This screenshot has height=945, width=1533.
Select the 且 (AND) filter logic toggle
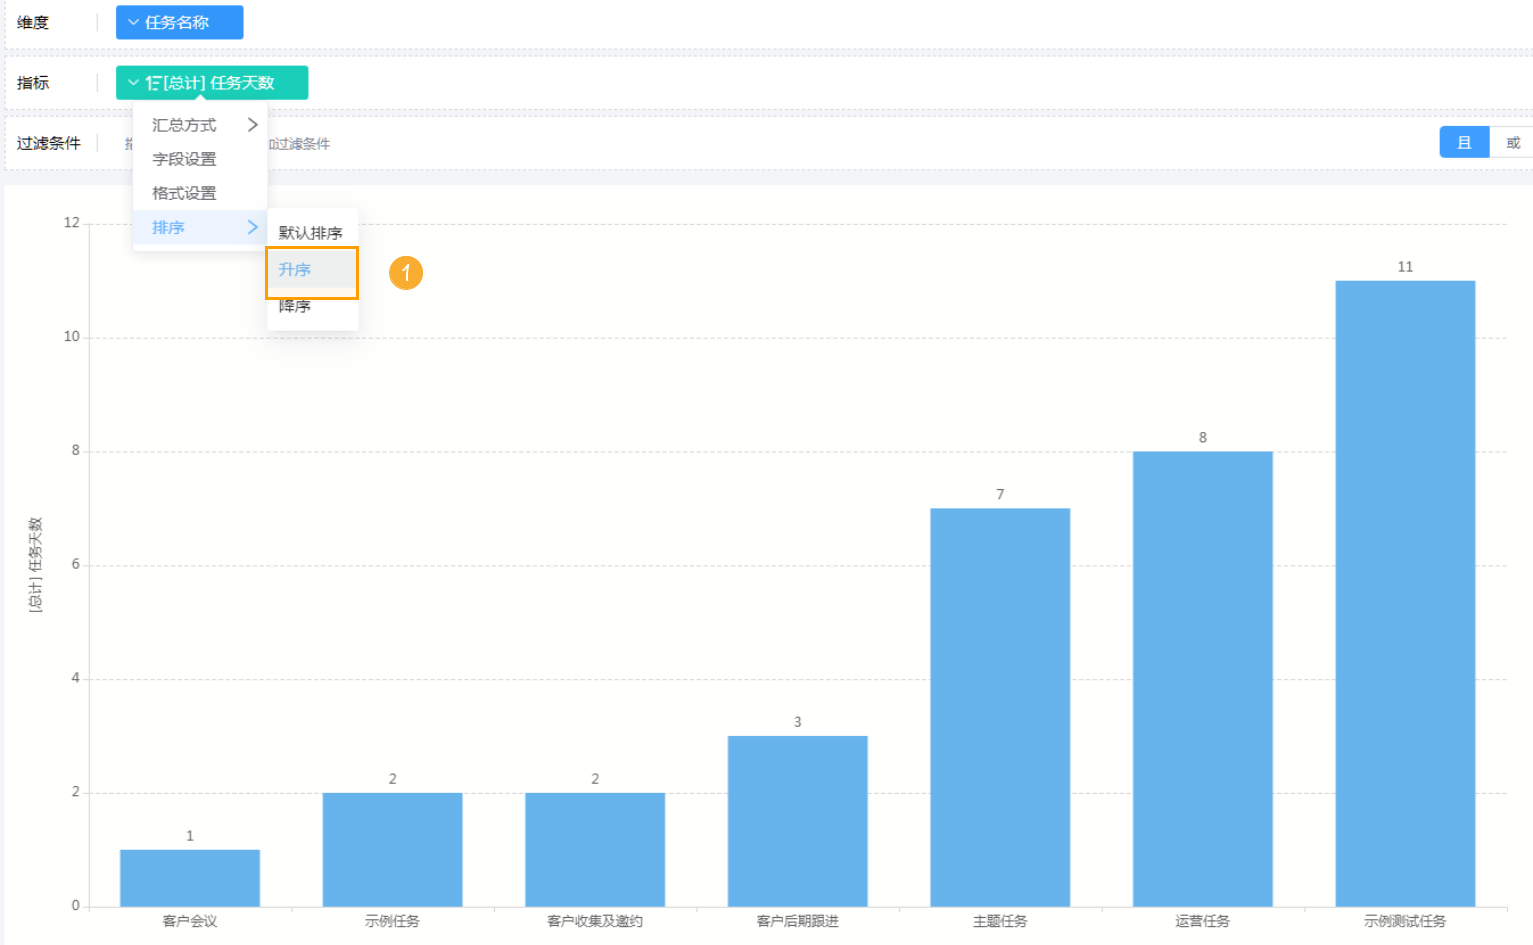pos(1464,143)
